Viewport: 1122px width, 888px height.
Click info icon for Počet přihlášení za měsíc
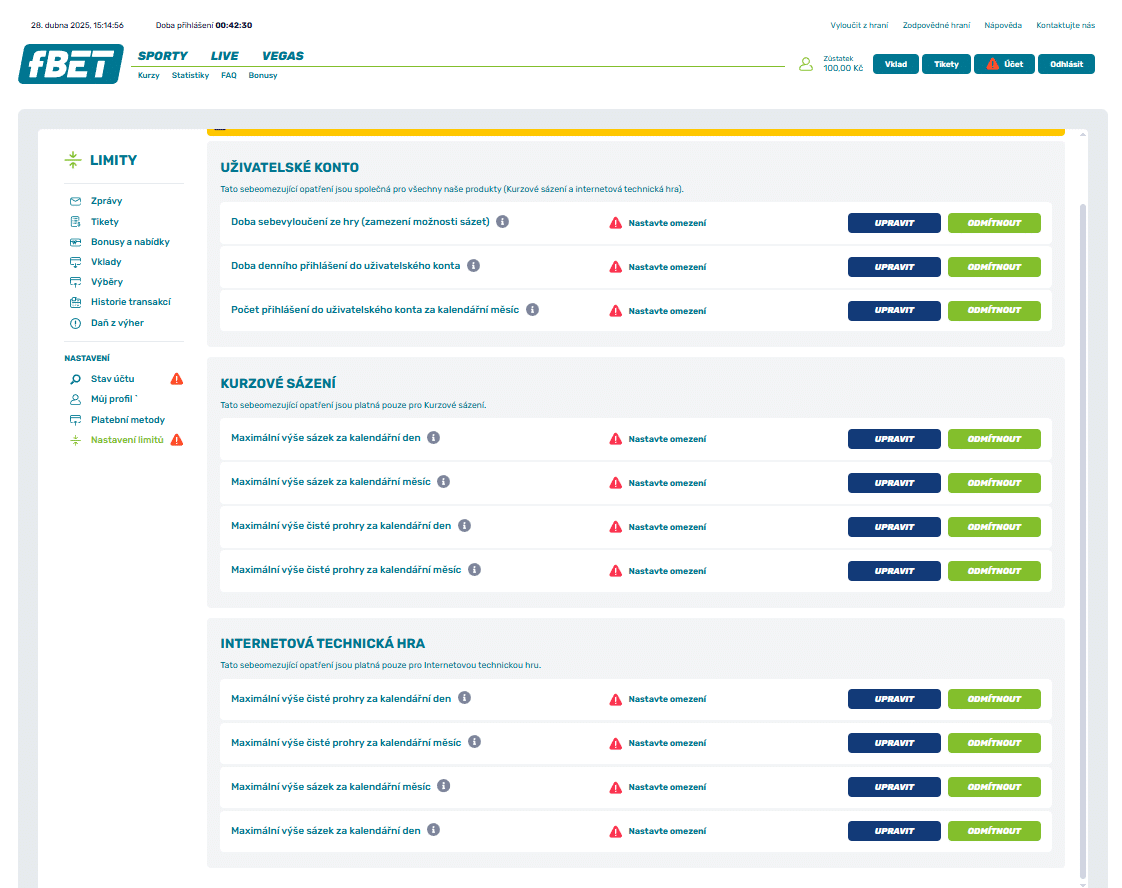point(532,310)
